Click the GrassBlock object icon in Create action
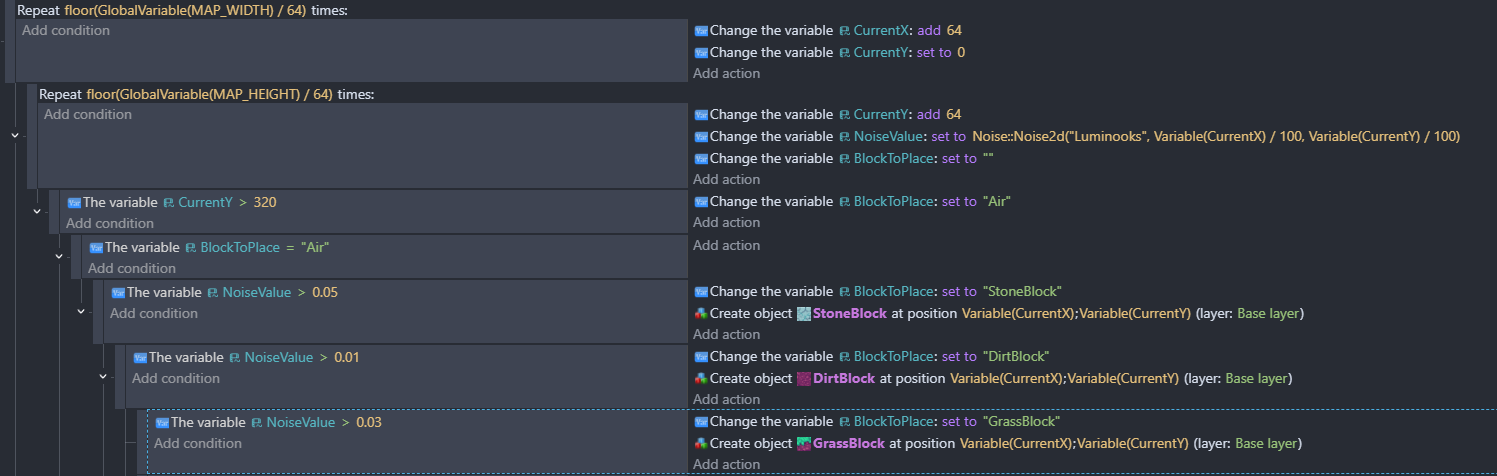This screenshot has width=1497, height=476. click(804, 444)
